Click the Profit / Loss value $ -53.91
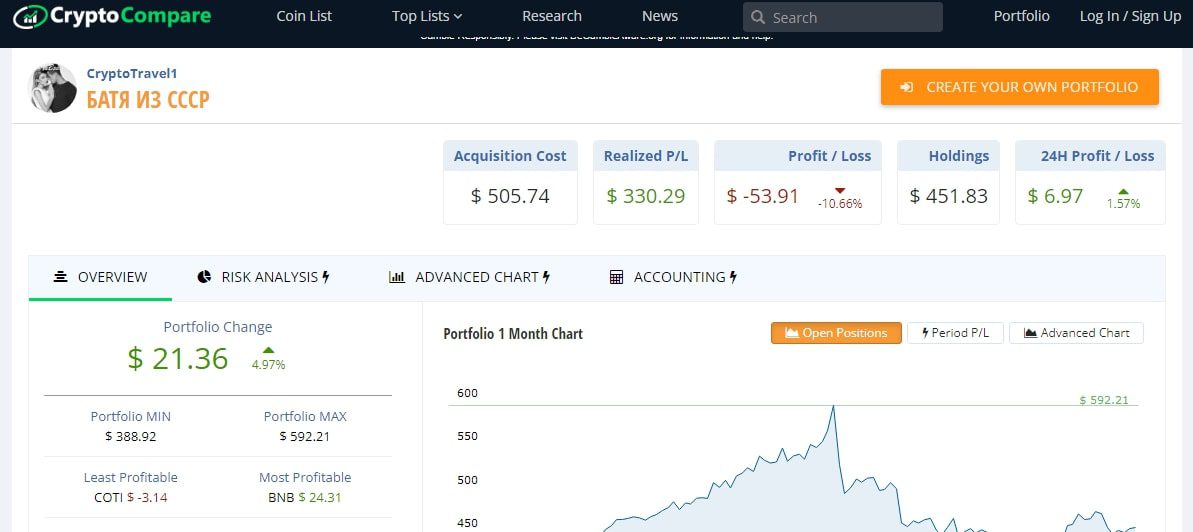This screenshot has width=1193, height=532. (x=762, y=196)
